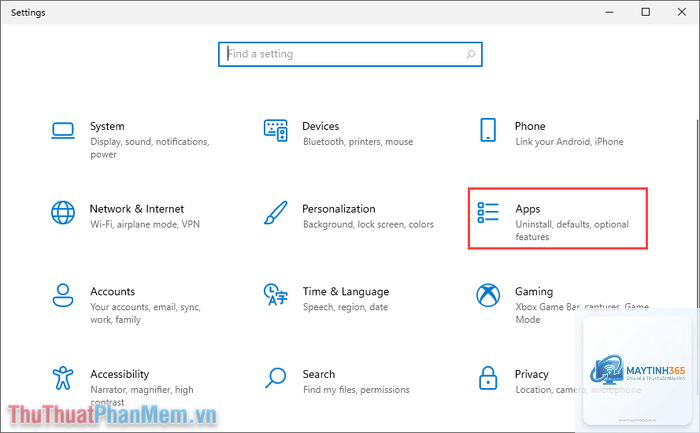Screen dimensions: 700x433
Task: Open the Phone icon
Action: 488,130
